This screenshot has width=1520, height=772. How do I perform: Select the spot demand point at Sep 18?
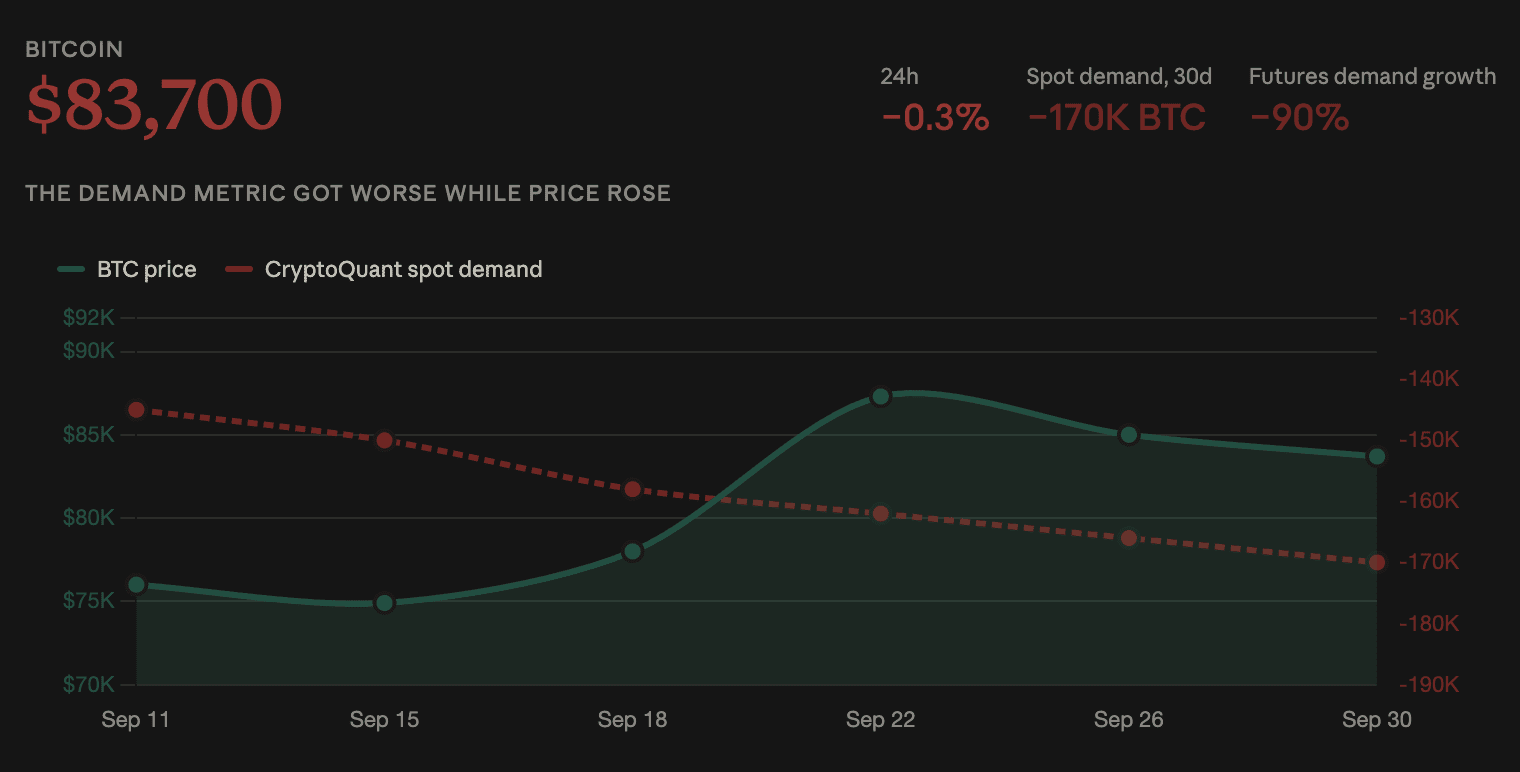(x=632, y=490)
